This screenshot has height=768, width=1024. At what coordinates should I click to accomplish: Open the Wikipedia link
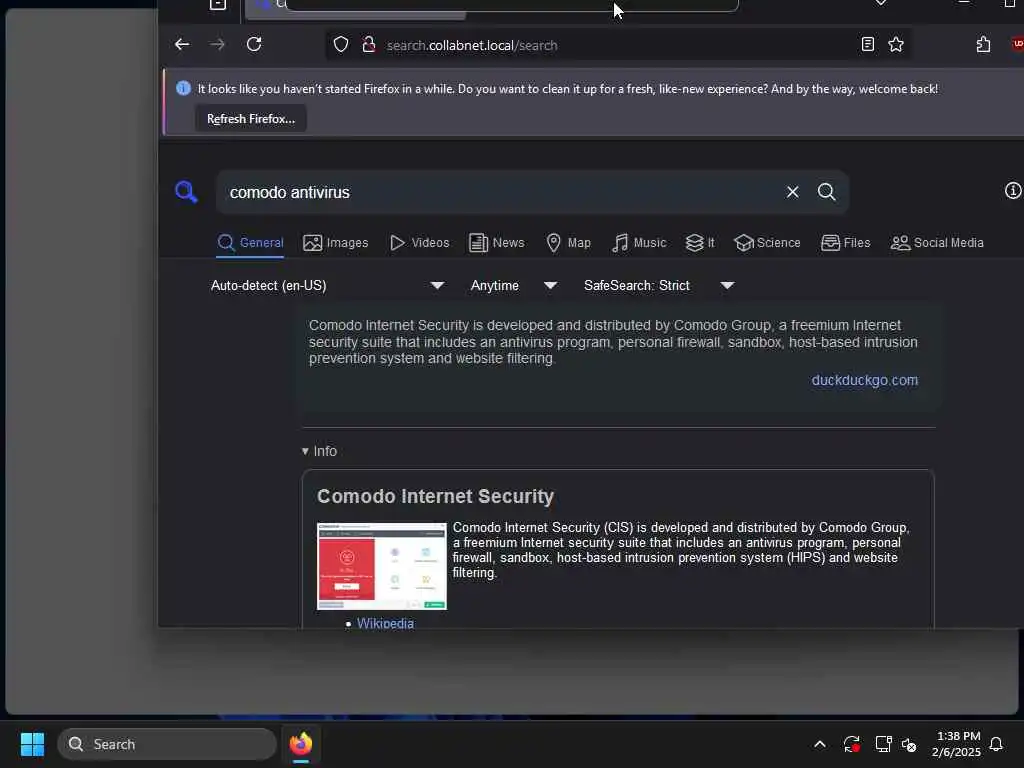[x=385, y=623]
